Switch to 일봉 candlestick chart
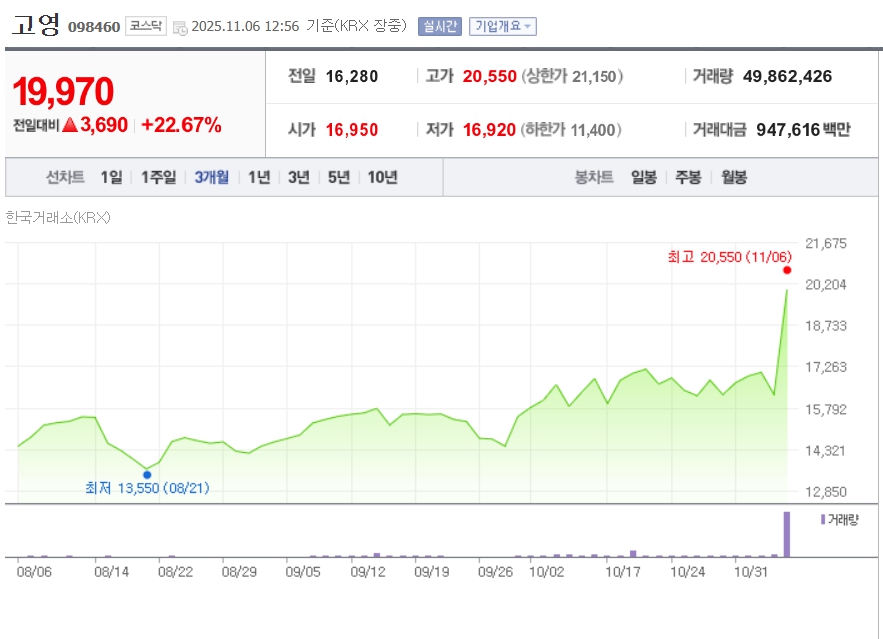 (644, 177)
